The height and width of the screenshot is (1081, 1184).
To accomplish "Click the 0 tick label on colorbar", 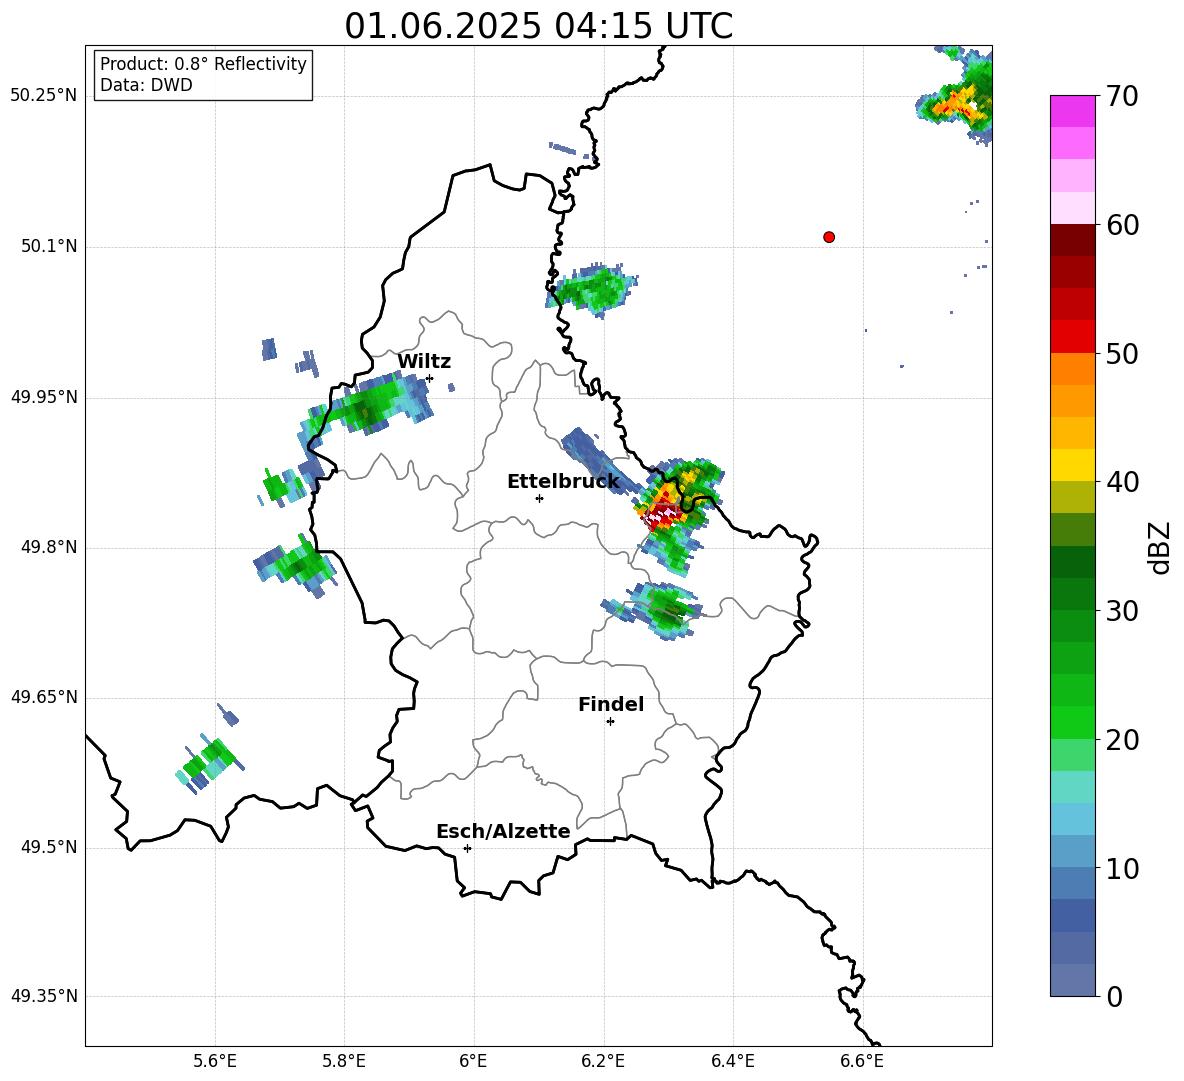I will [1114, 997].
